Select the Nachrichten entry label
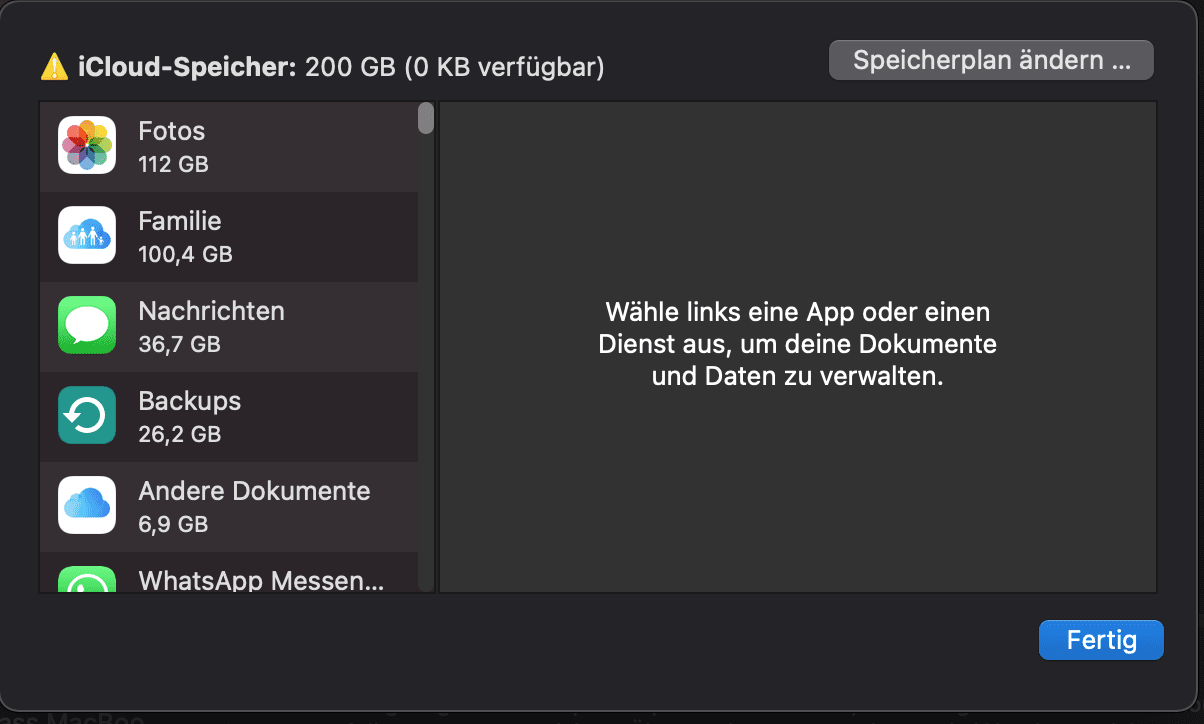This screenshot has height=724, width=1204. 212,311
